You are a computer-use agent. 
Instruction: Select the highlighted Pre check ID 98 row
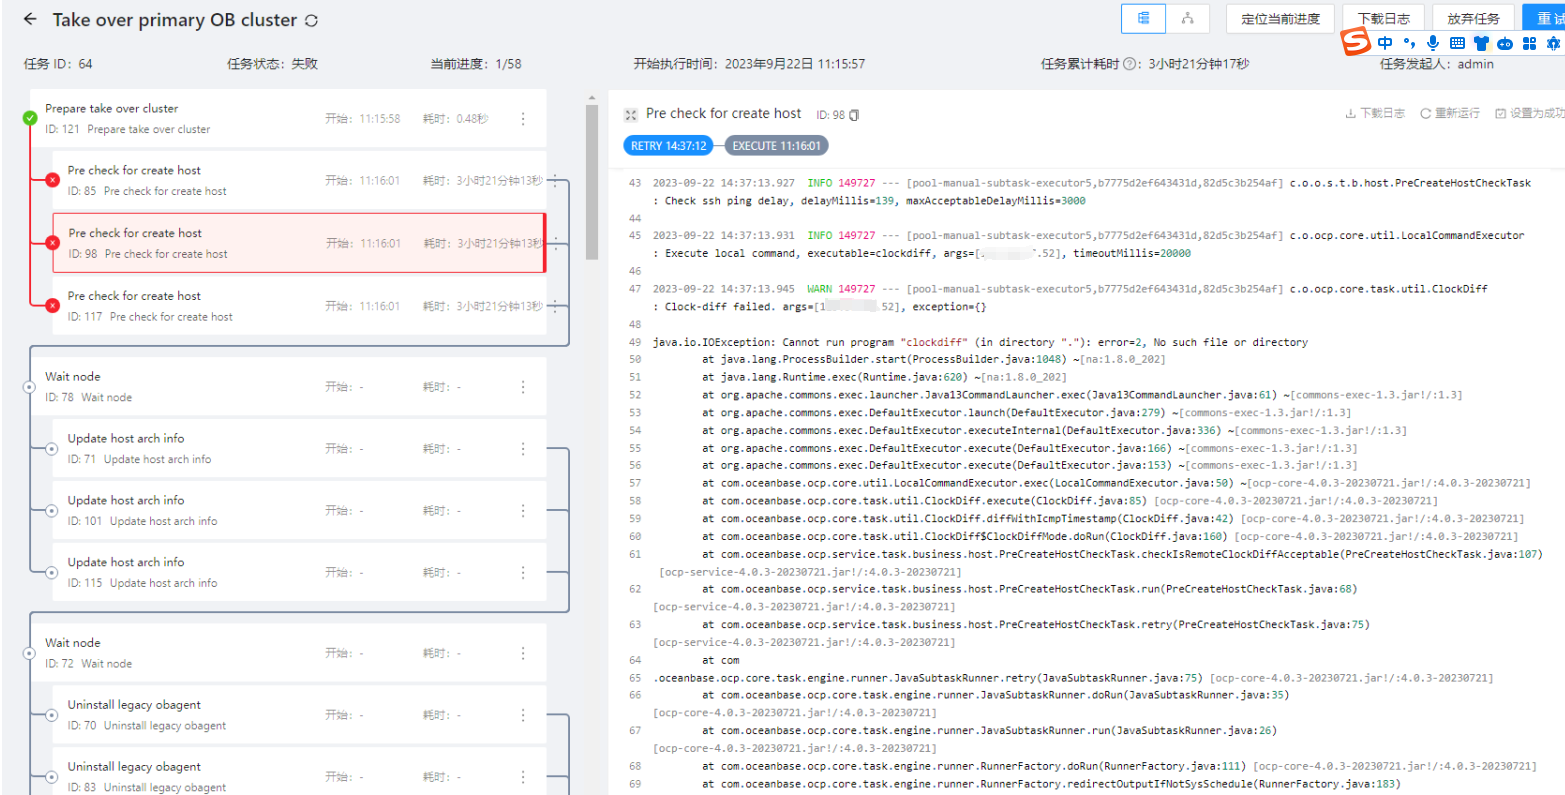click(x=299, y=243)
